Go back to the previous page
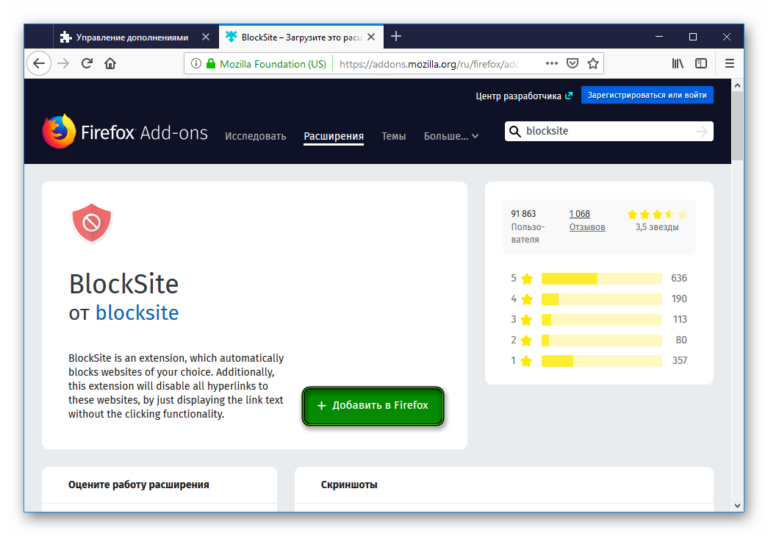Viewport: 768px width, 536px height. tap(39, 64)
